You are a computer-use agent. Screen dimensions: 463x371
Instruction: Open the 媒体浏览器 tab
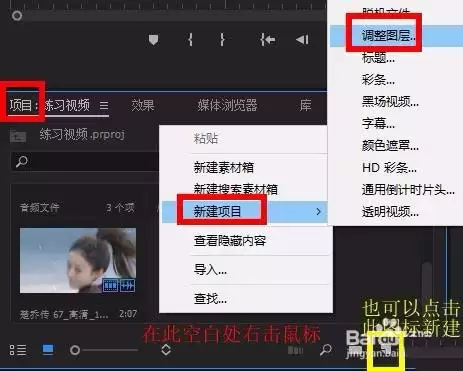click(227, 105)
